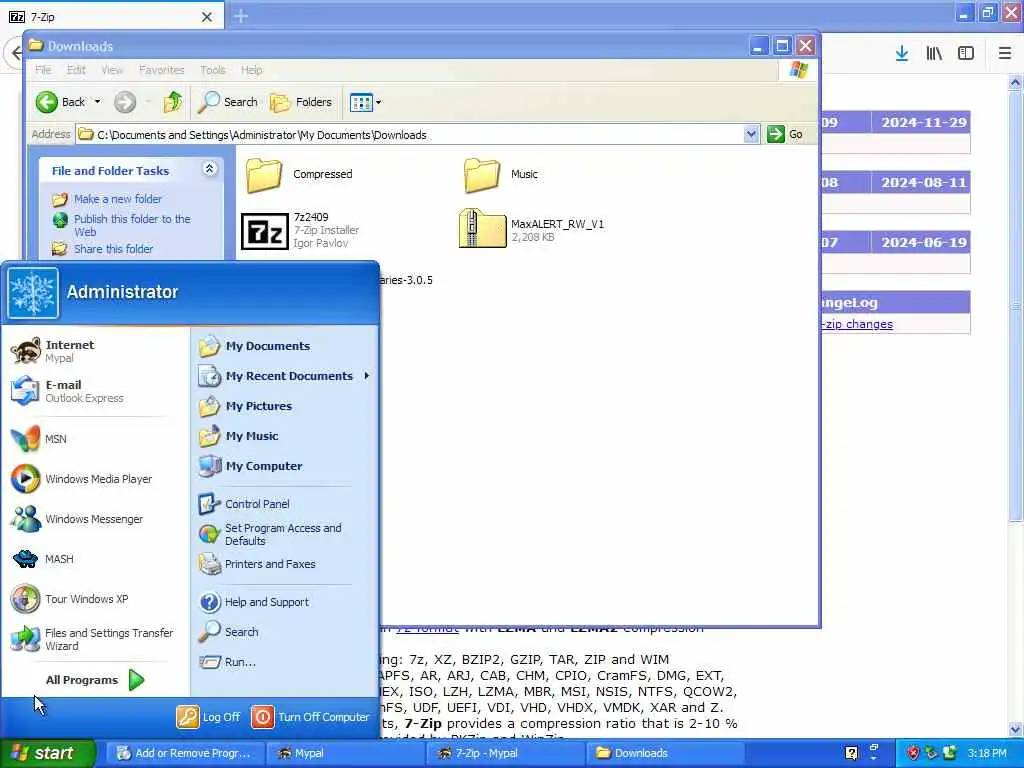This screenshot has height=768, width=1024.
Task: Collapse File and Folder Tasks panel
Action: tap(210, 169)
